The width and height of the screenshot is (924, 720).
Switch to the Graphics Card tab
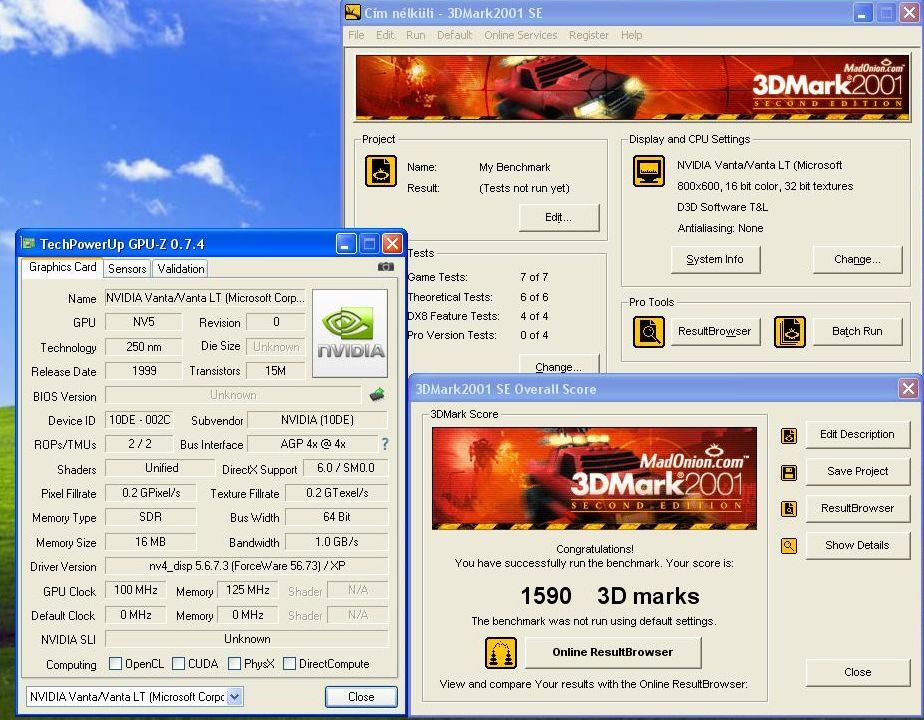click(62, 267)
